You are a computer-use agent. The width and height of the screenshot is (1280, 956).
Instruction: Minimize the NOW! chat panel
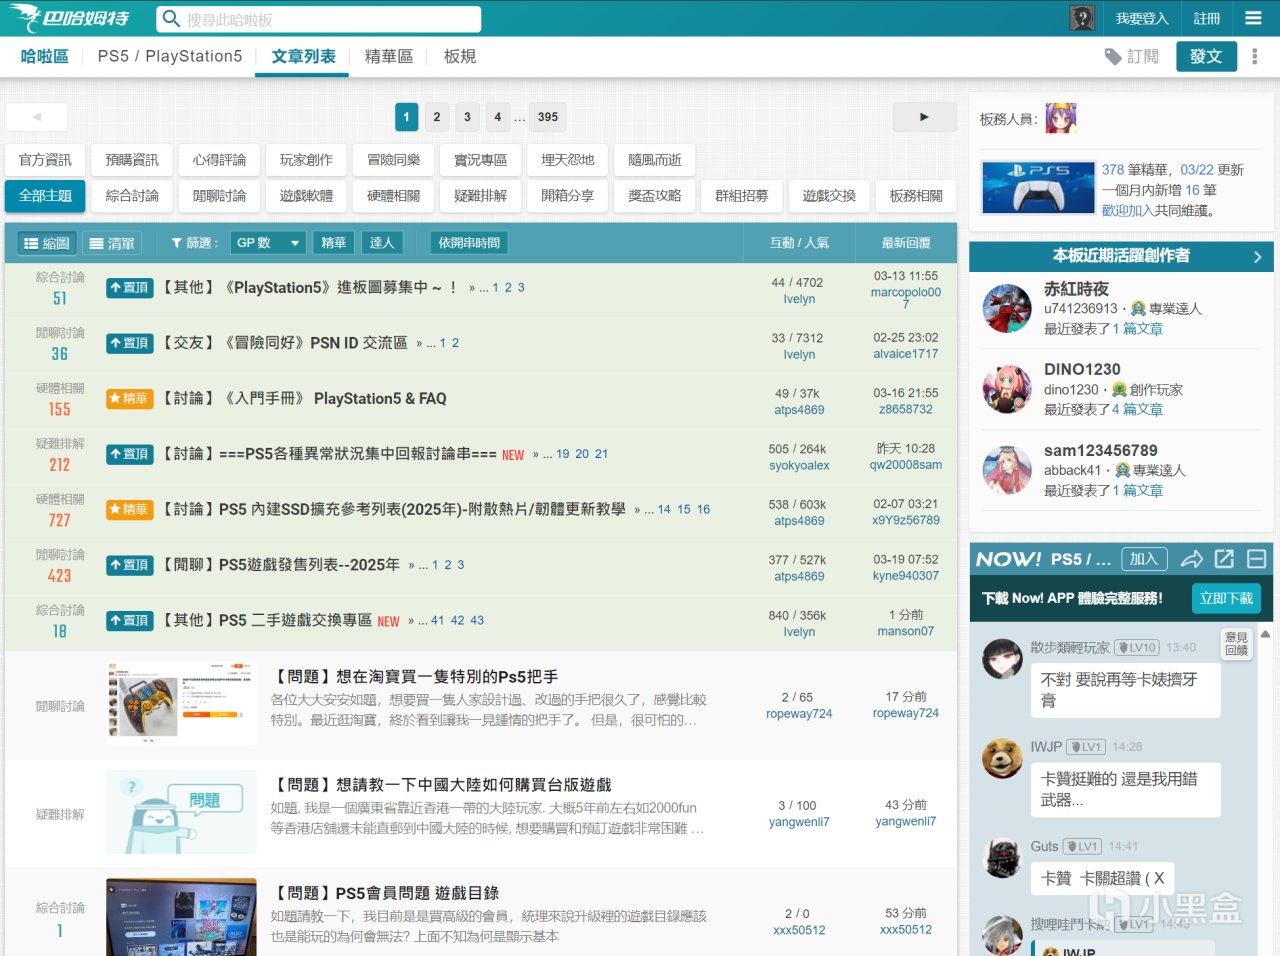(x=1257, y=559)
